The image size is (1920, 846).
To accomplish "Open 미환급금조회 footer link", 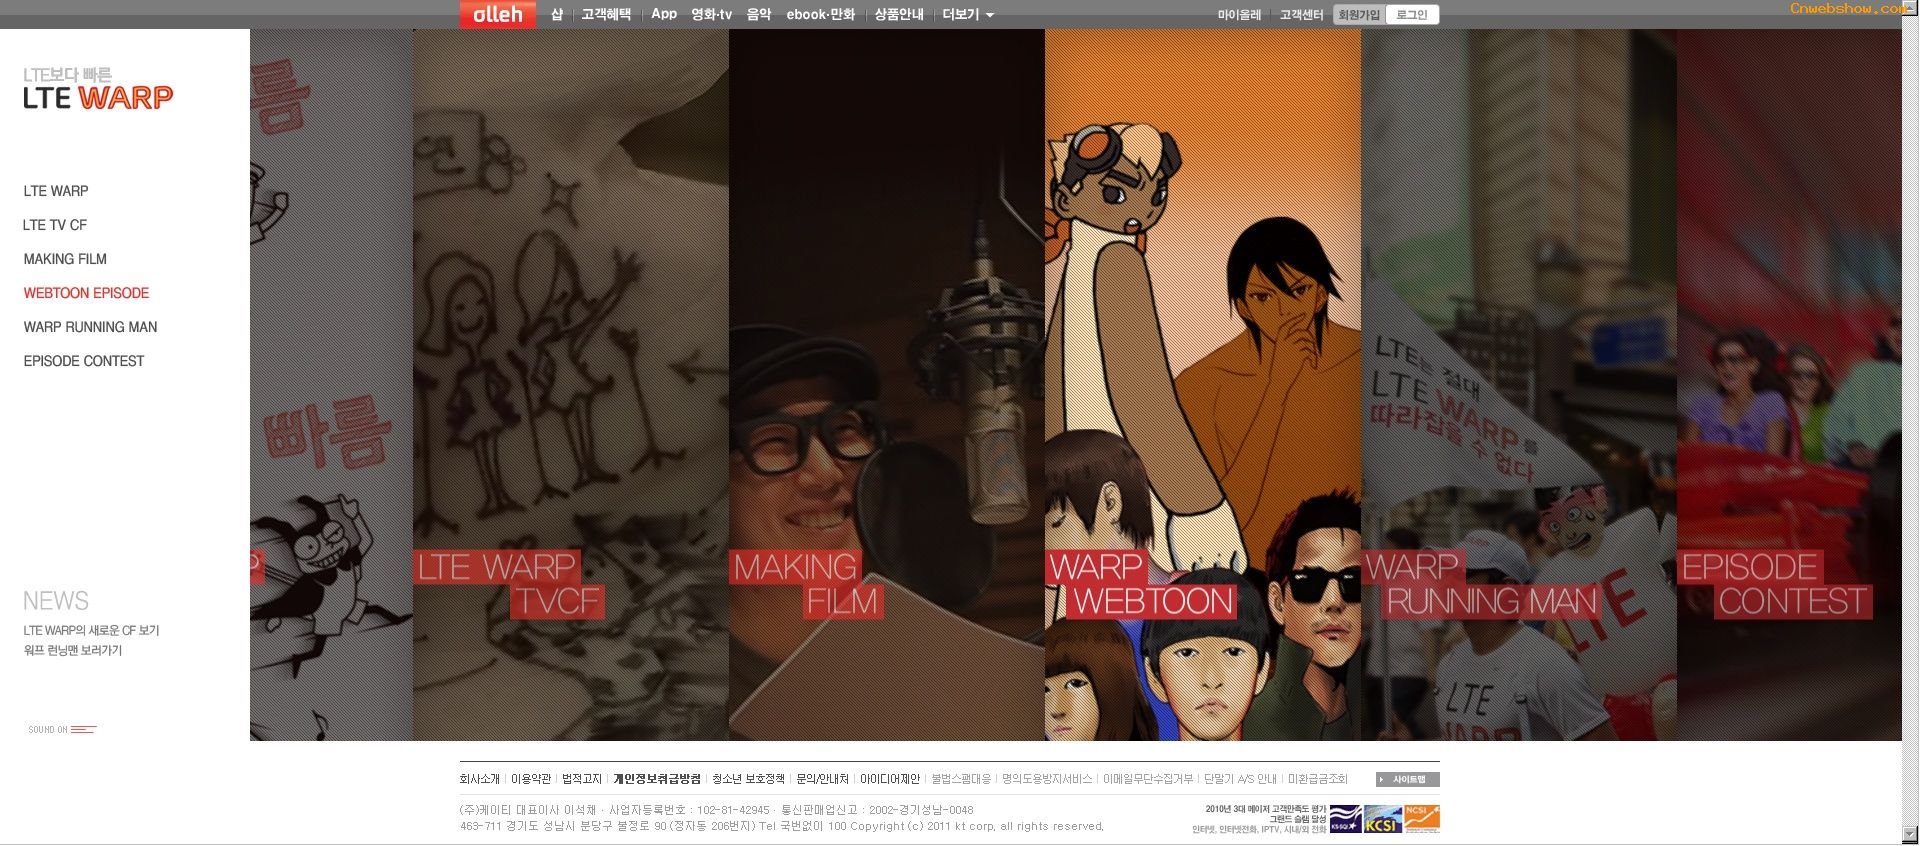I will 1318,779.
